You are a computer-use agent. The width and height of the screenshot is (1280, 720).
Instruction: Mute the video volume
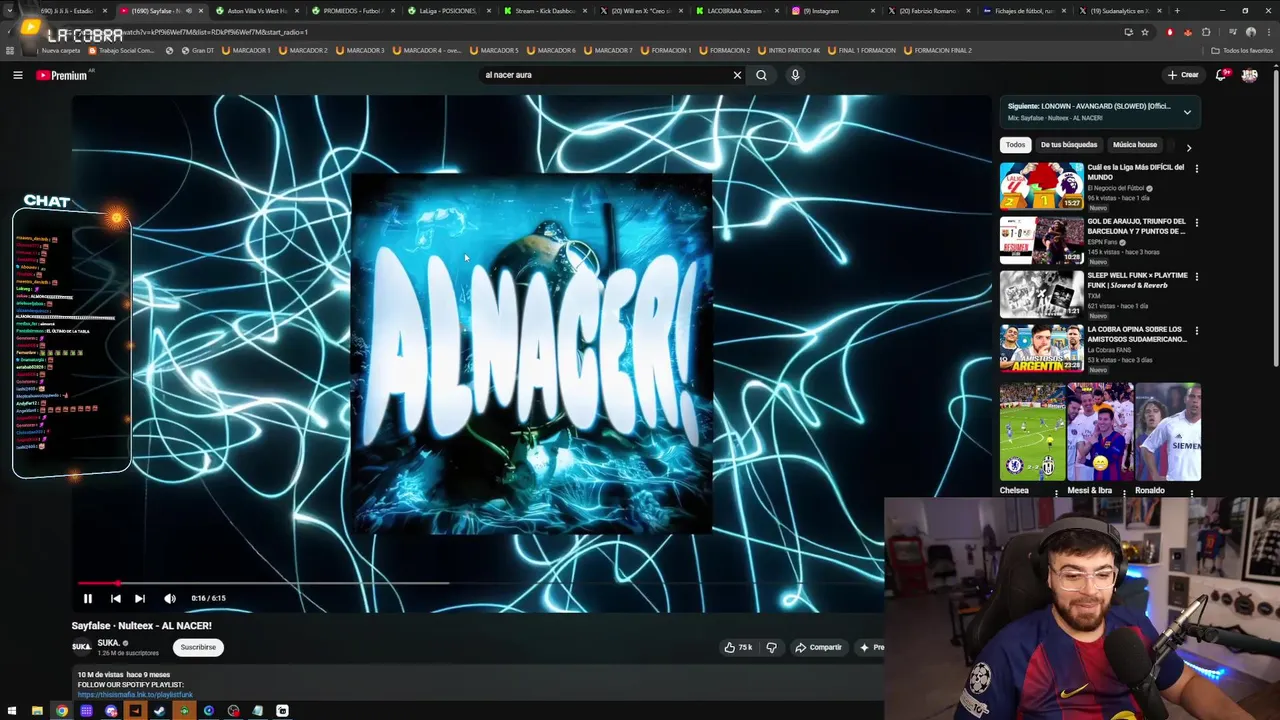click(x=170, y=598)
